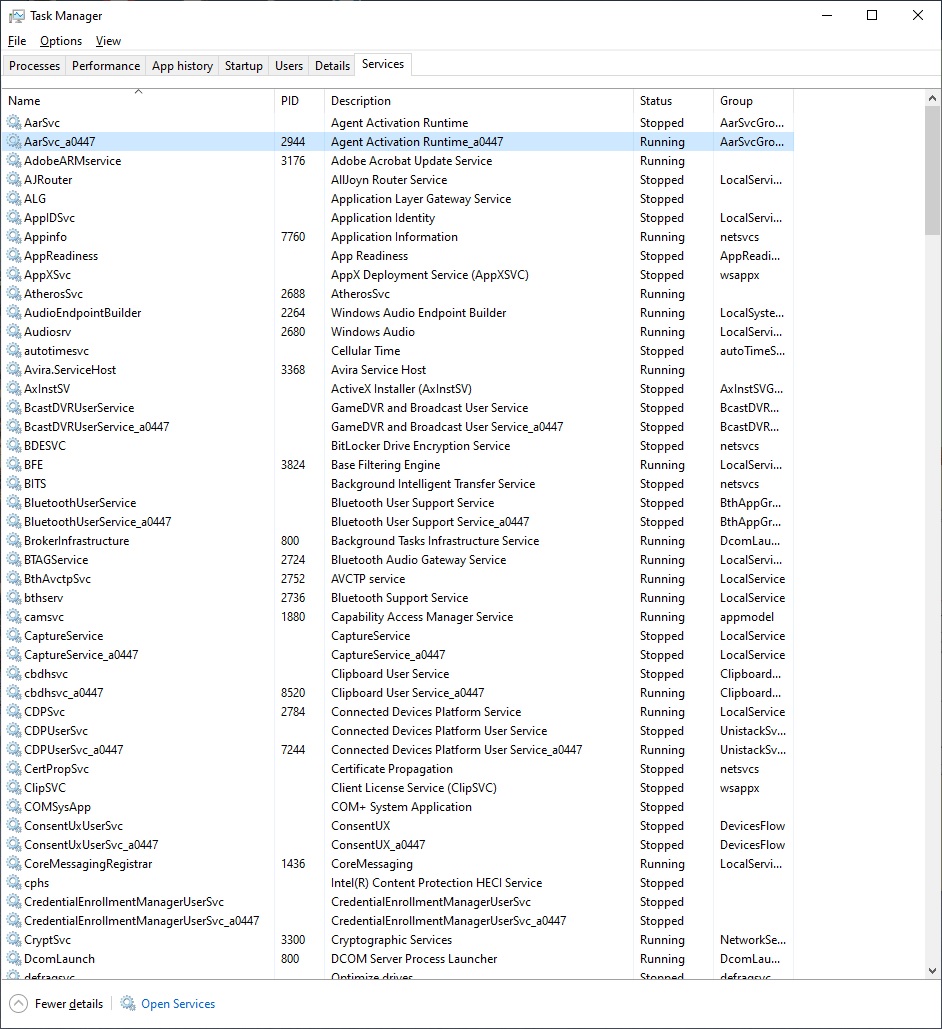The height and width of the screenshot is (1029, 942).
Task: Click PID 8520 for cbdhsvc_a0447
Action: (x=293, y=693)
